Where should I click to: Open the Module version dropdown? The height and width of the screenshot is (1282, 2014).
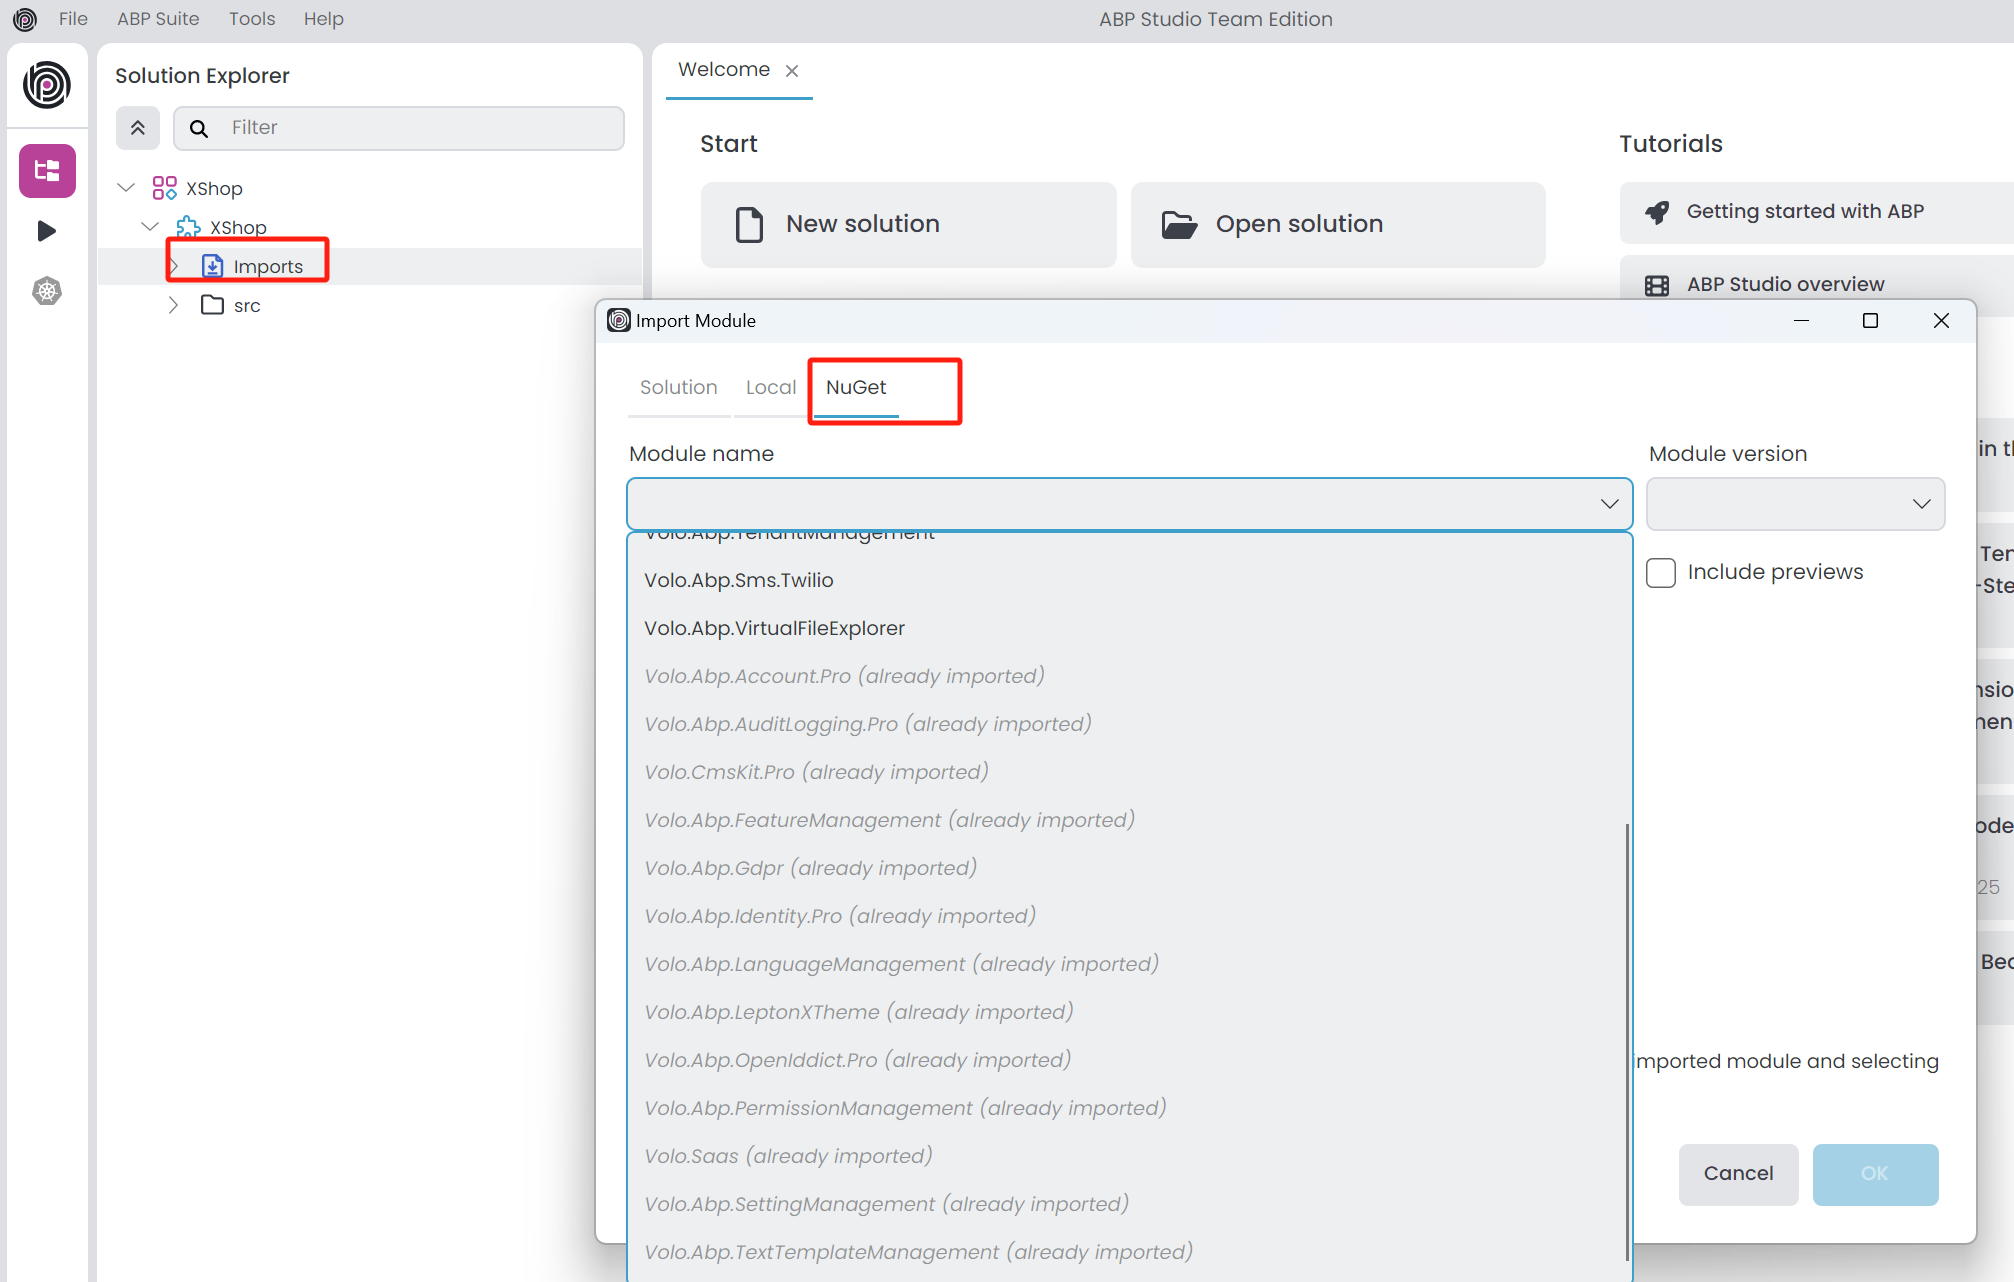[1795, 504]
